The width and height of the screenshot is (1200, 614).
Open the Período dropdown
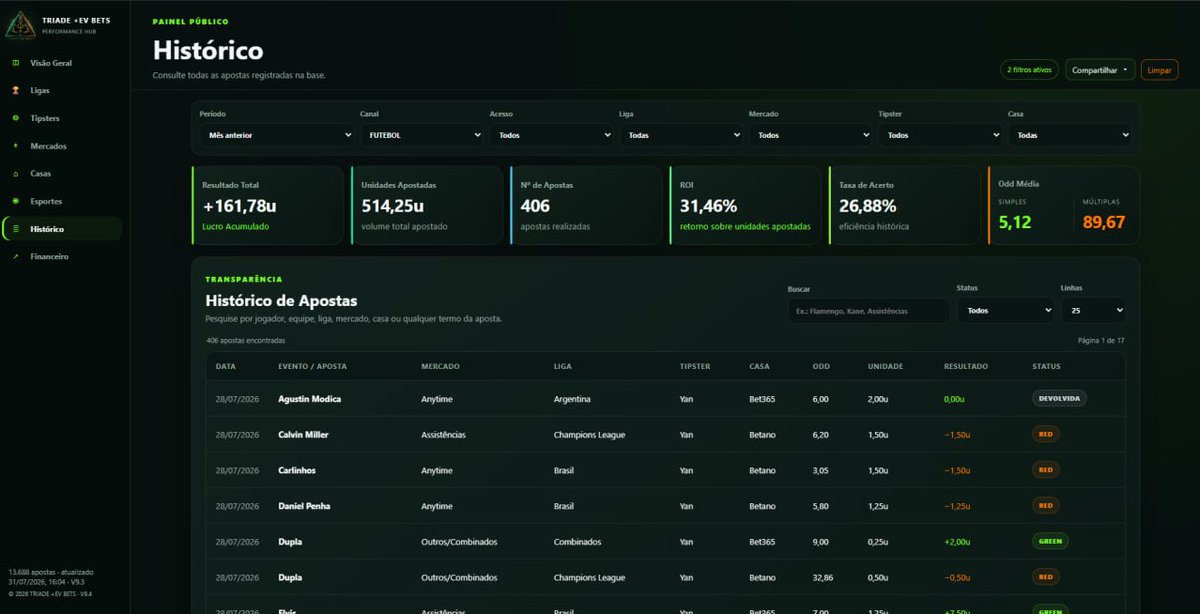pyautogui.click(x=277, y=135)
